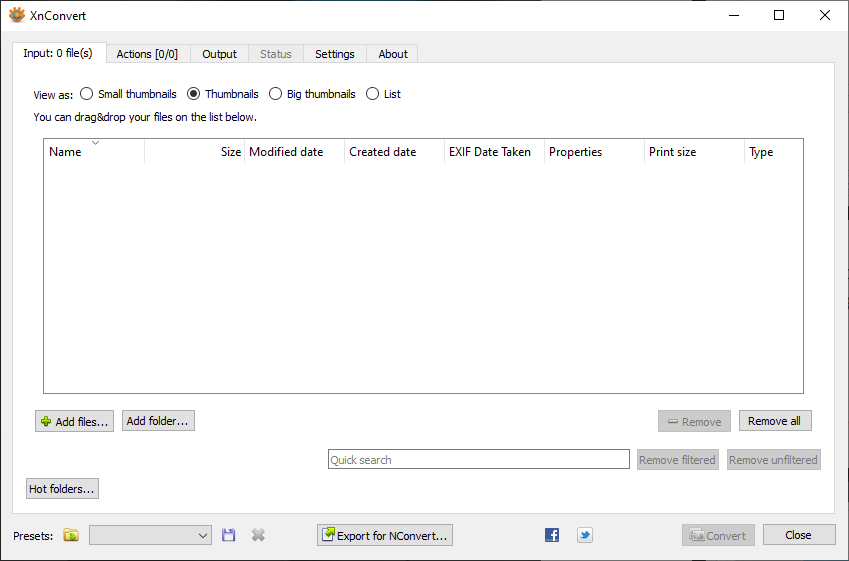
Task: Click the Close button at bottom
Action: [x=799, y=535]
